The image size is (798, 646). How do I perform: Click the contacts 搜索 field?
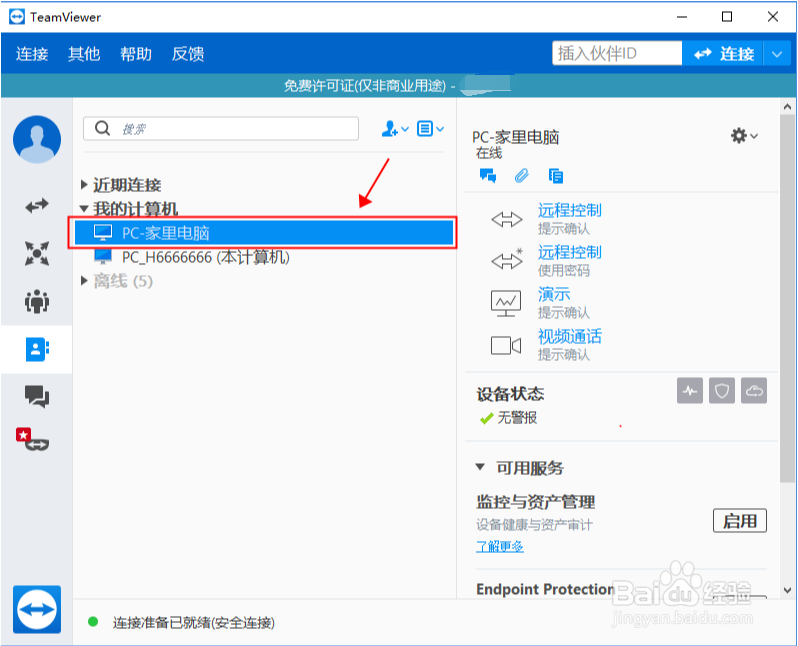coord(221,128)
